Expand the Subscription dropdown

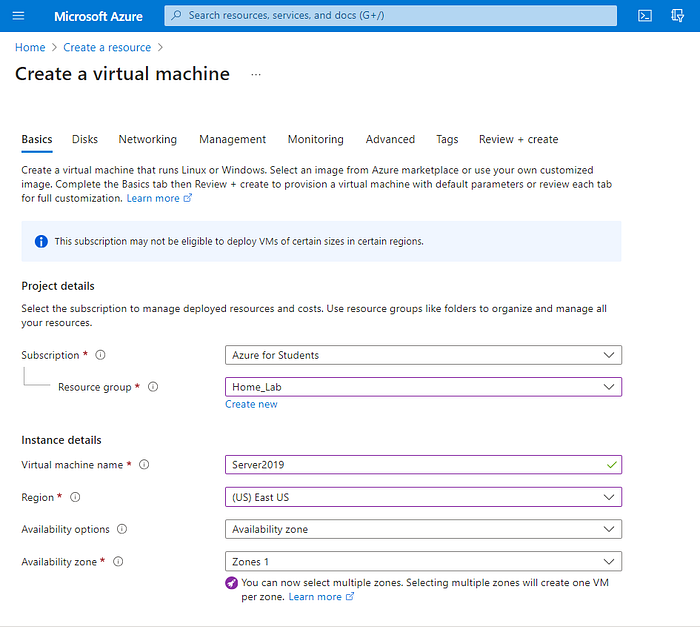423,355
